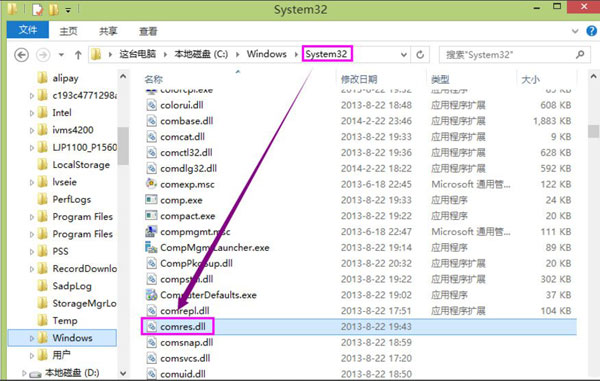Click the Properties quick access toolbar icon
The width and height of the screenshot is (600, 381).
tap(37, 10)
